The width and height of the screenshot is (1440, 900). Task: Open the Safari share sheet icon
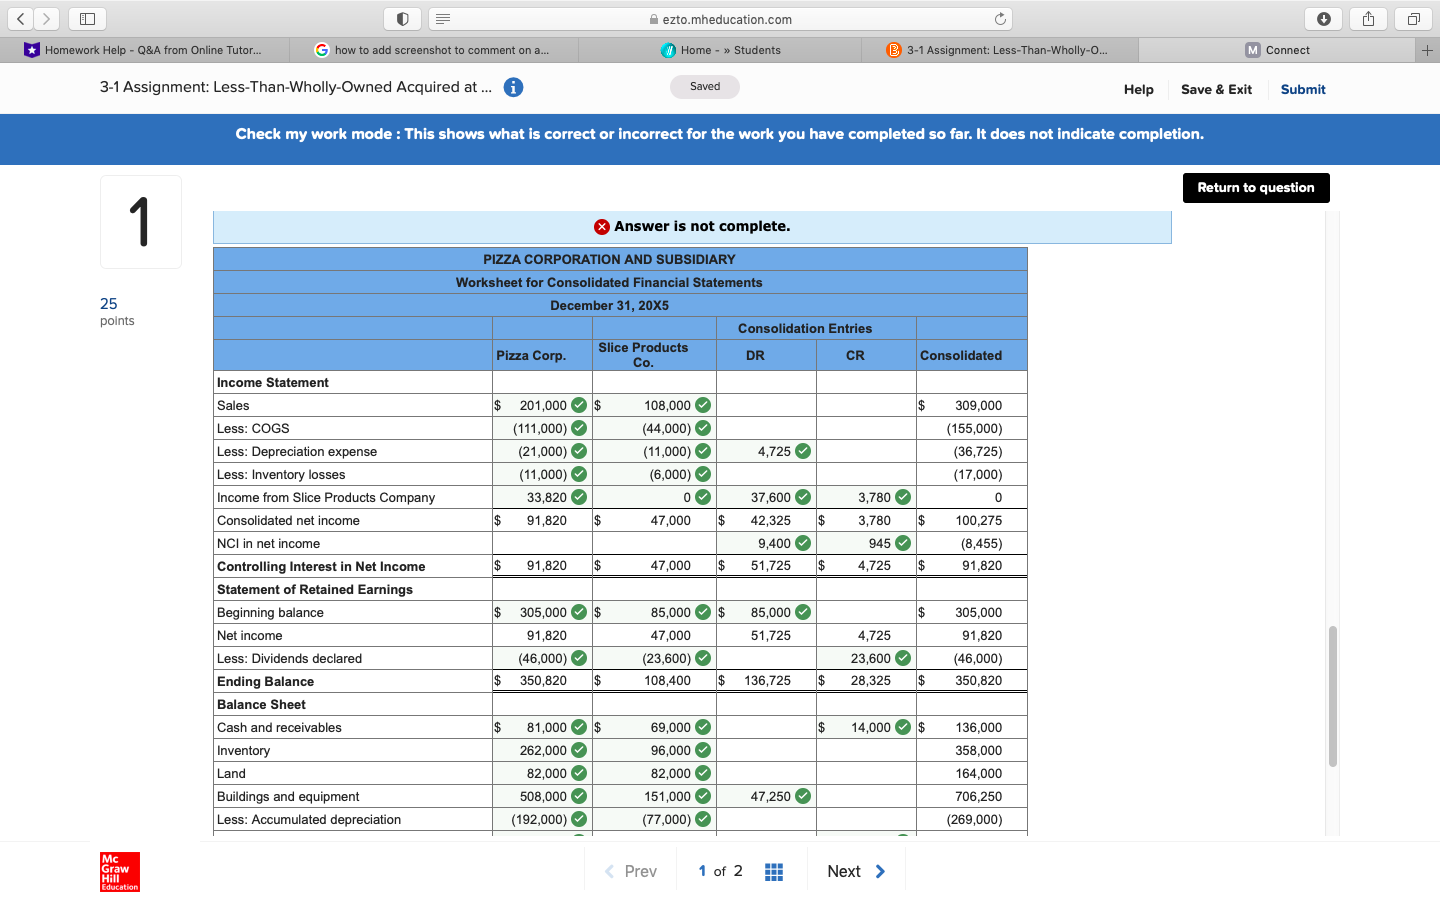pos(1368,17)
